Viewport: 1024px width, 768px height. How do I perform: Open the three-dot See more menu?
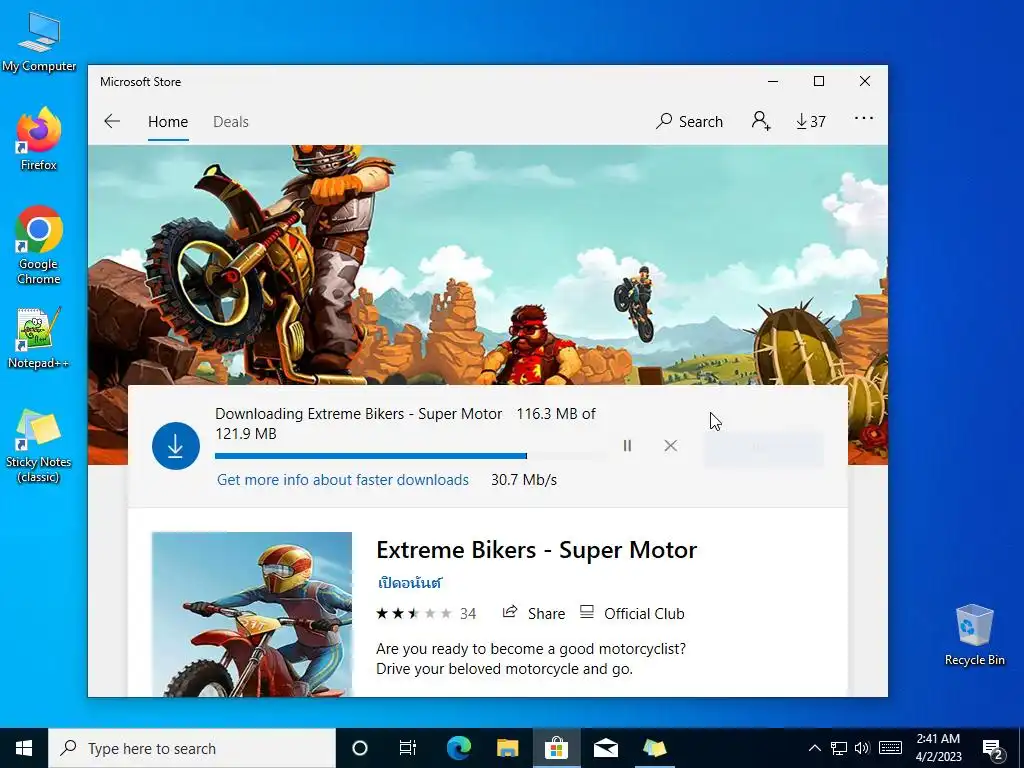pyautogui.click(x=863, y=119)
